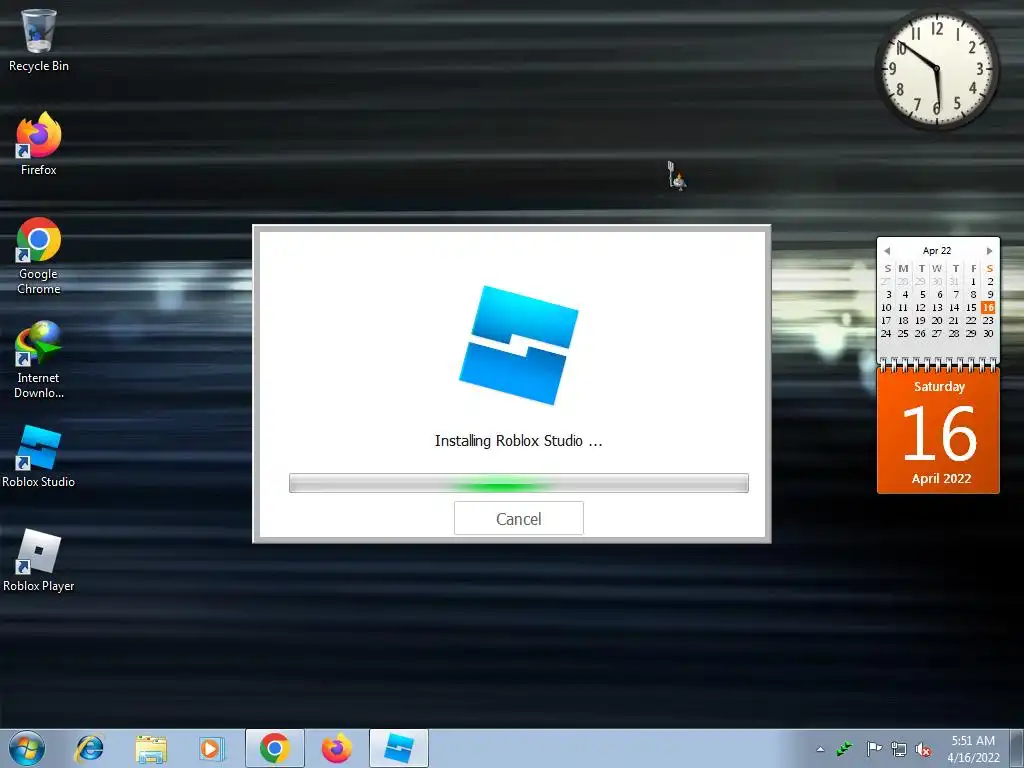Viewport: 1024px width, 768px height.
Task: Select date 20 in calendar gadget
Action: tap(937, 321)
